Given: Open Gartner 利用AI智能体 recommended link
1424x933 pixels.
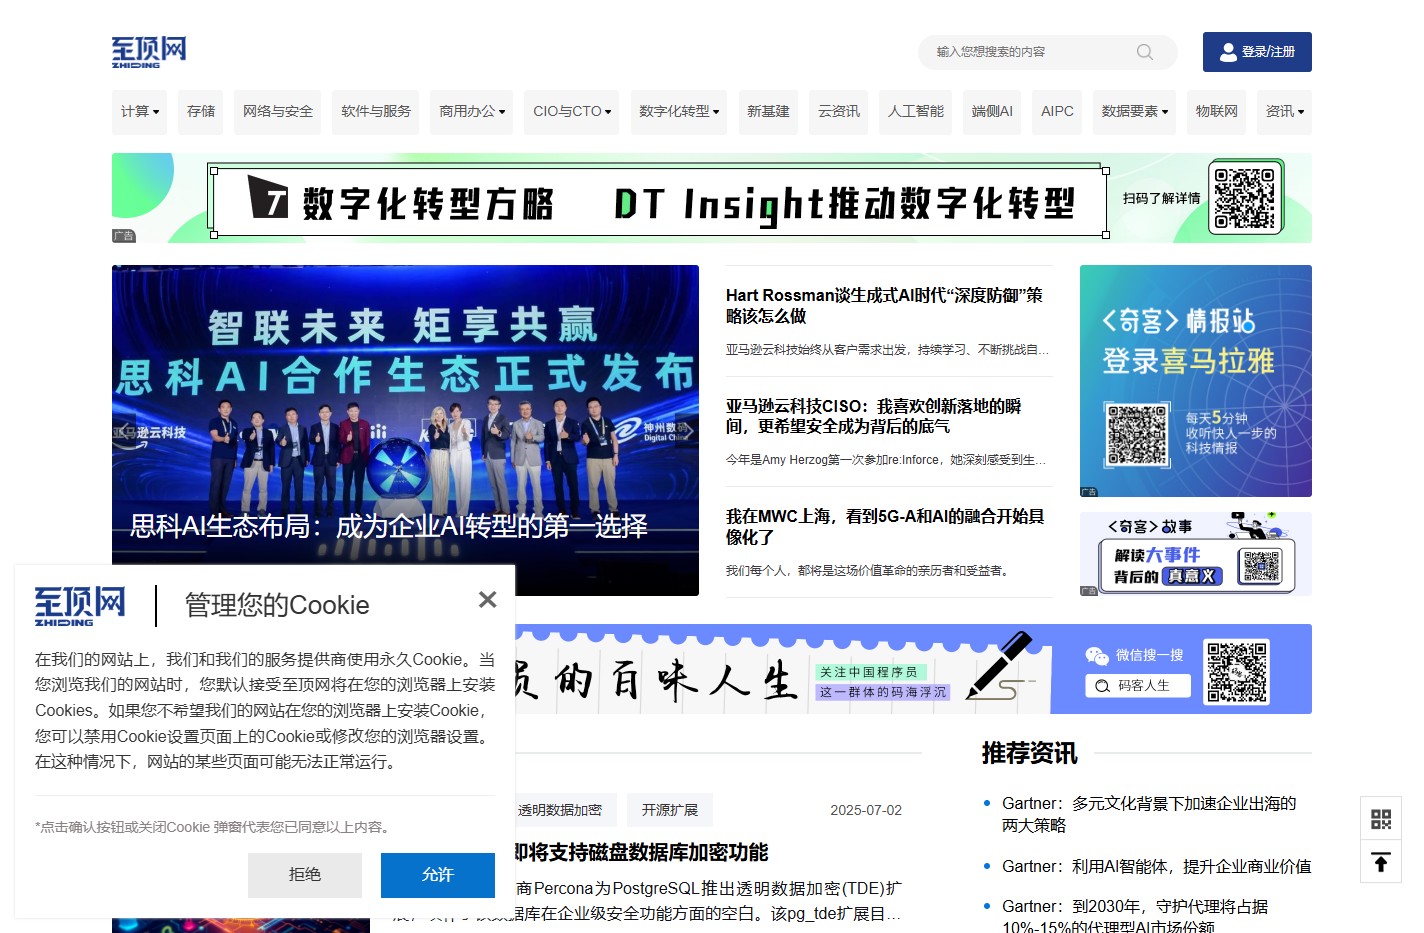Looking at the screenshot, I should [1156, 866].
